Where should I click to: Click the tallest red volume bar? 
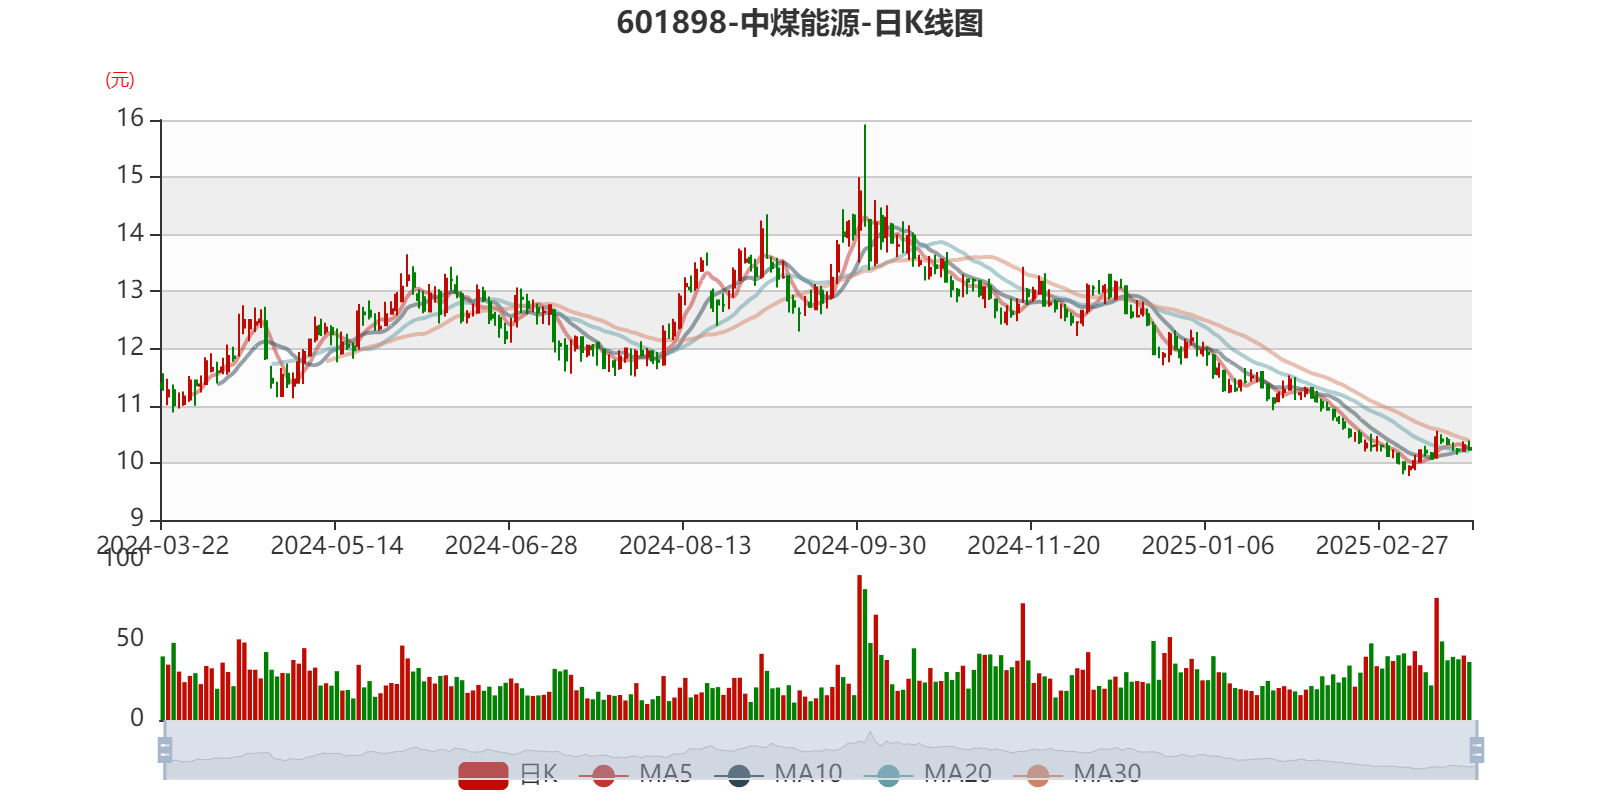pos(859,648)
